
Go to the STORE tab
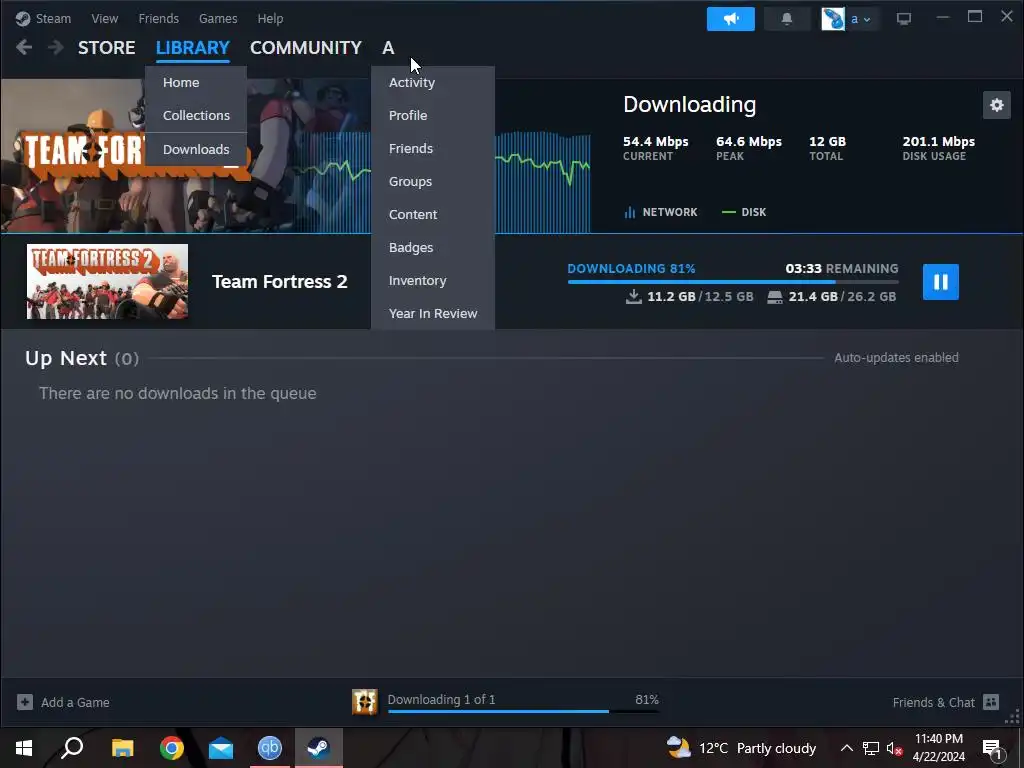point(106,48)
